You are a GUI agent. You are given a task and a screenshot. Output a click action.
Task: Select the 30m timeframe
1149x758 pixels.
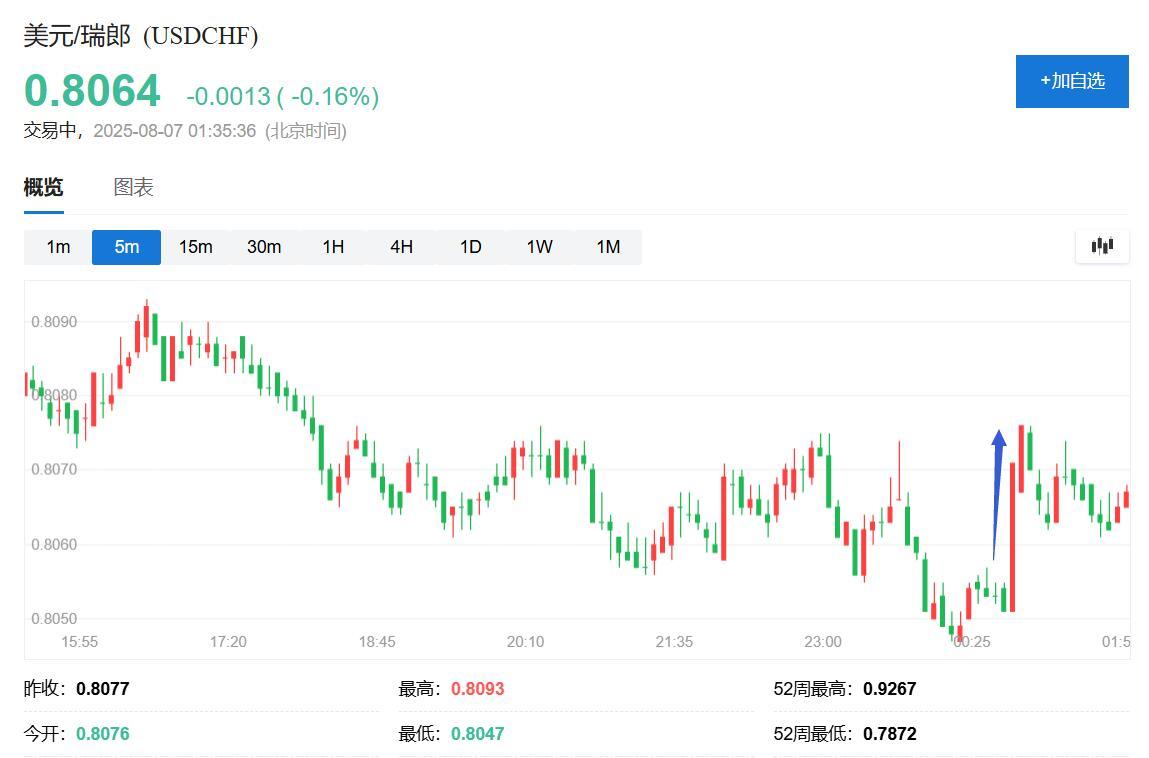[264, 247]
